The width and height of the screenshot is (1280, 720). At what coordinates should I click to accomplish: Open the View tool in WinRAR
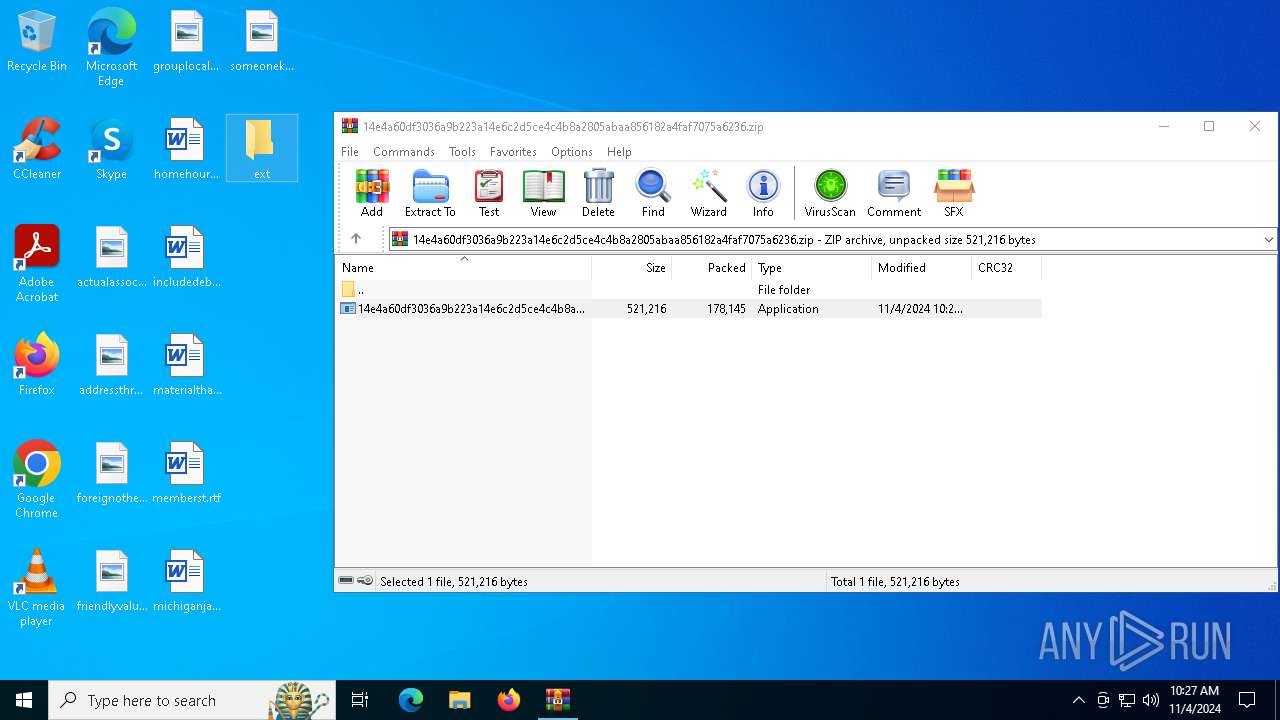tap(543, 193)
